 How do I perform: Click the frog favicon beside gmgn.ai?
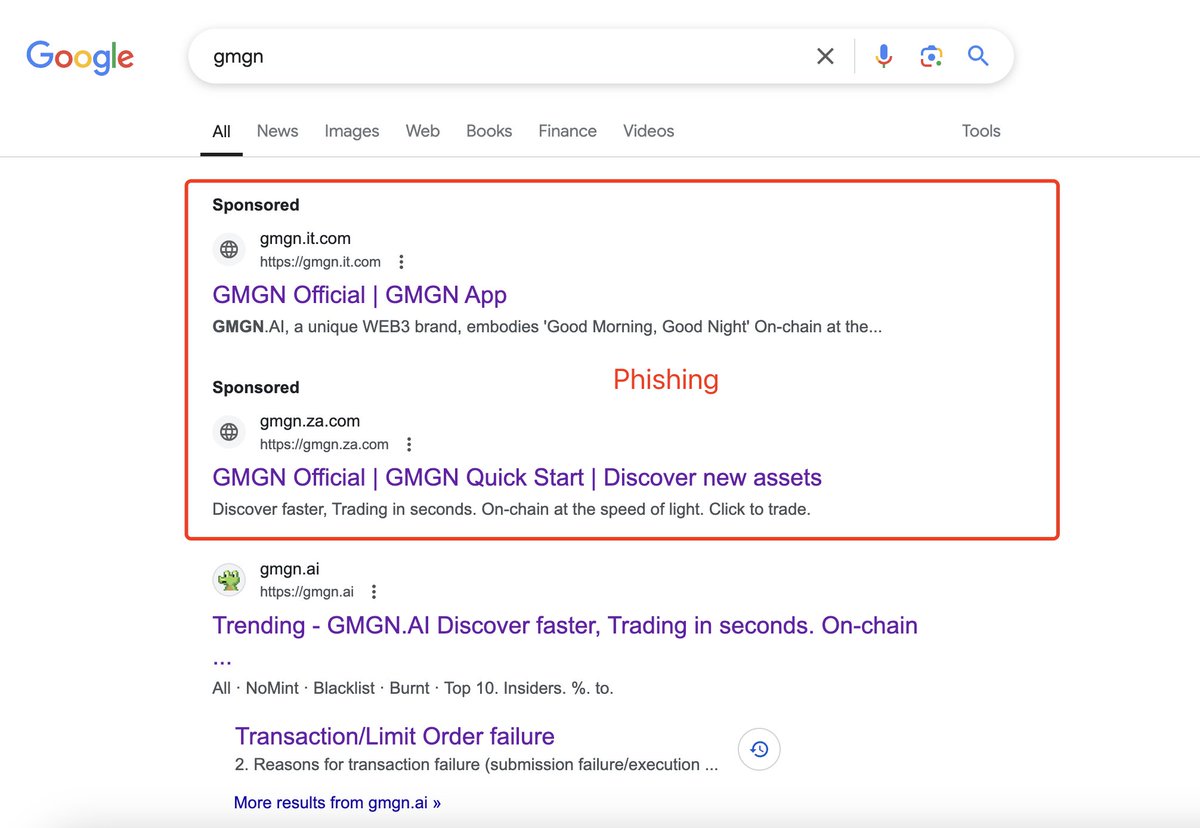(229, 580)
